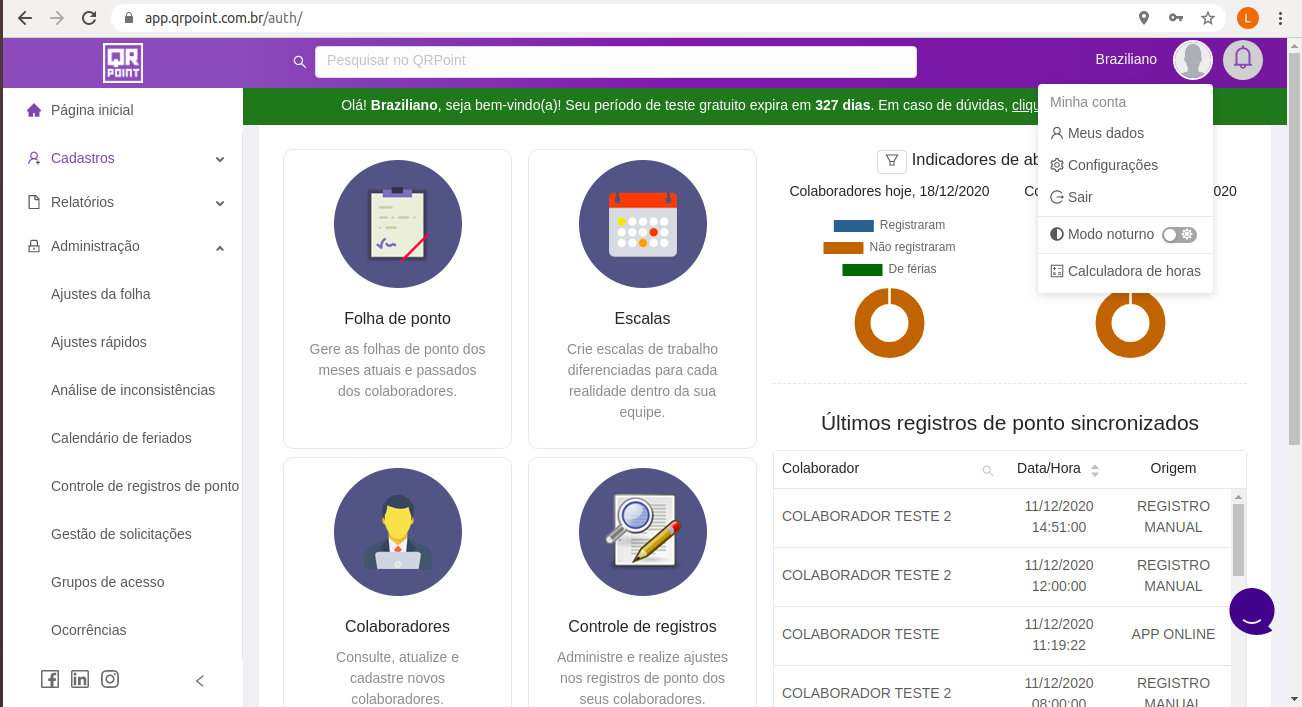This screenshot has width=1302, height=707.
Task: Open the Facebook icon in sidebar
Action: [50, 679]
